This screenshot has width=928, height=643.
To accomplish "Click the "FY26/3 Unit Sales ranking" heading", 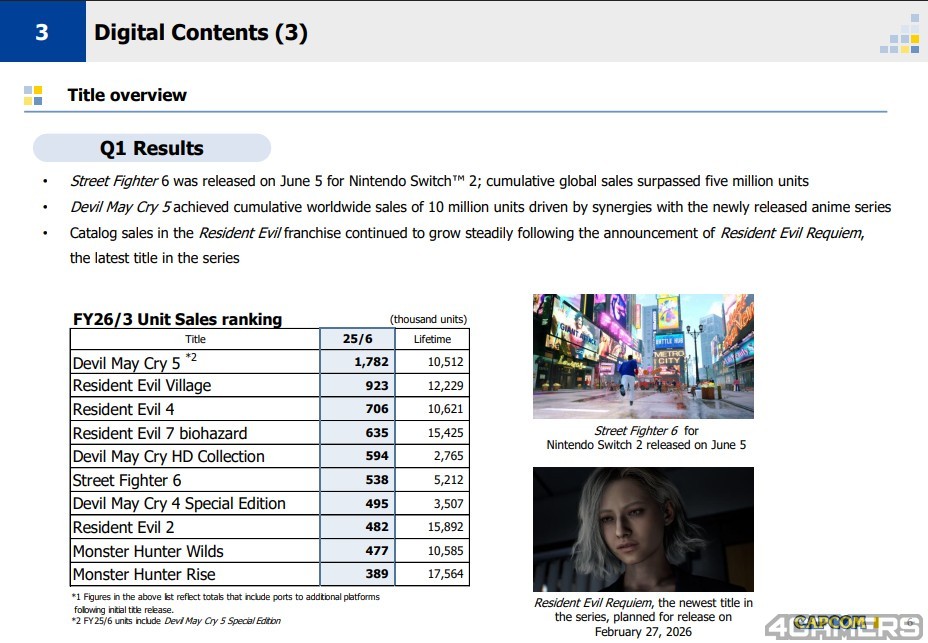I will click(x=177, y=319).
